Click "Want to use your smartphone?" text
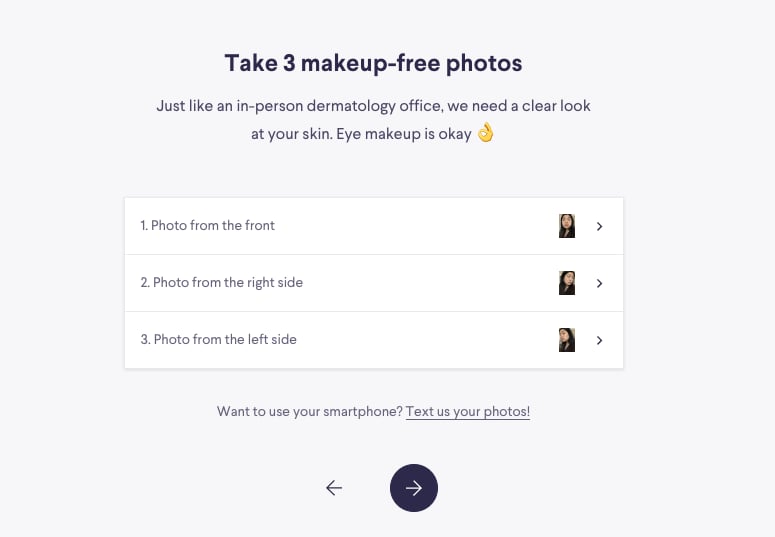Image resolution: width=775 pixels, height=537 pixels. click(310, 411)
